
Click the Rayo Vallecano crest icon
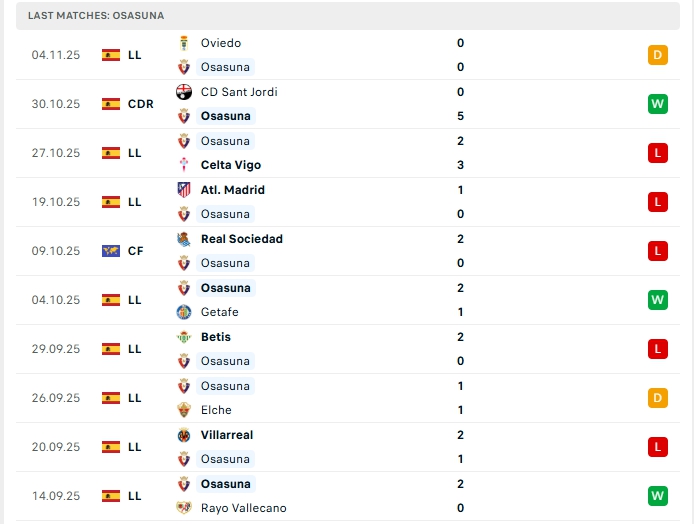184,508
